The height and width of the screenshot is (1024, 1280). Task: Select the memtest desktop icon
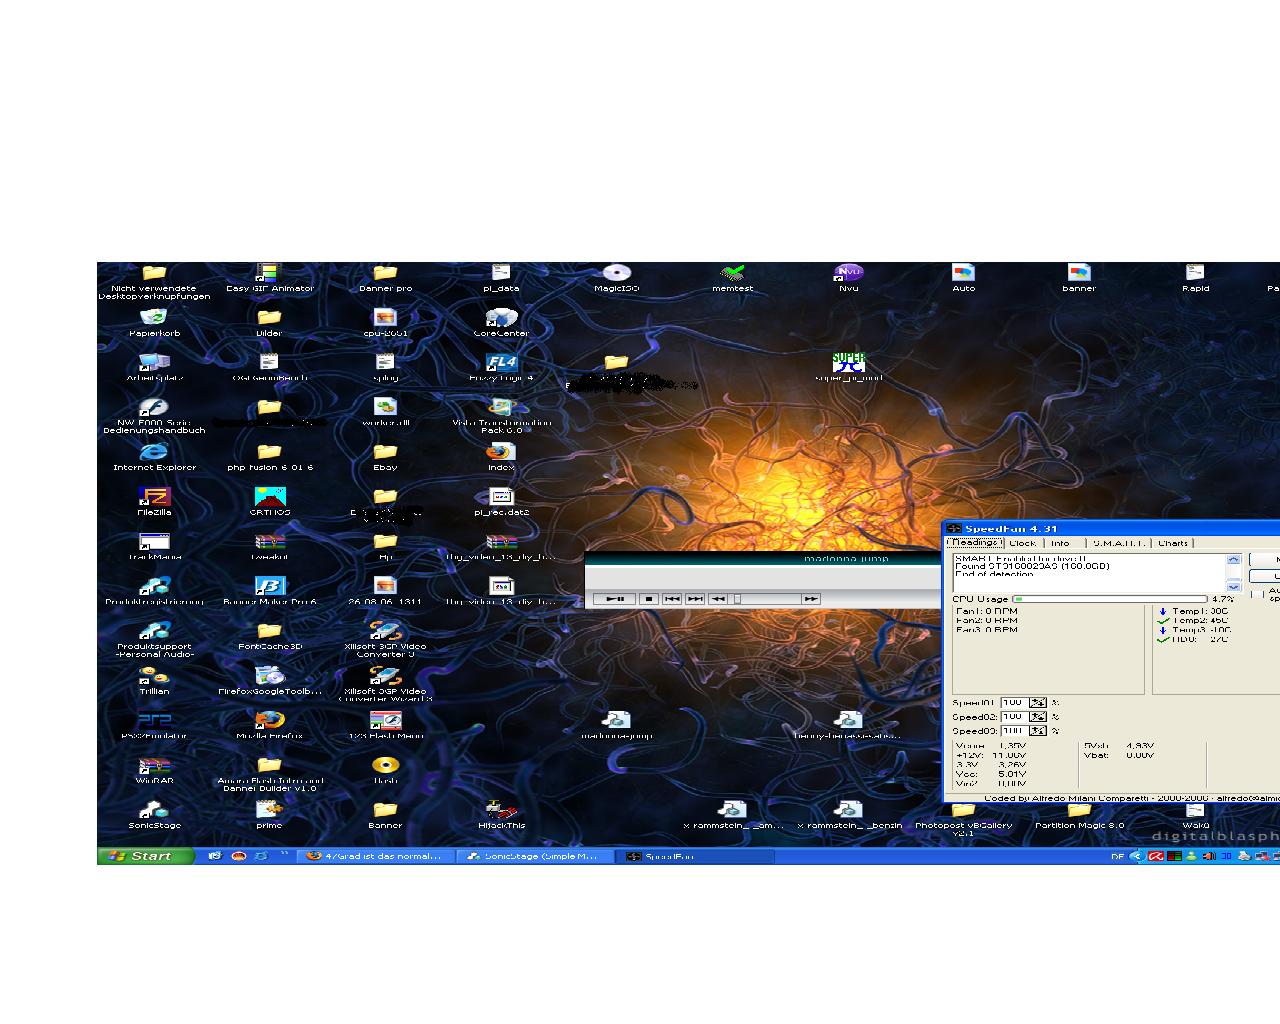[x=732, y=273]
